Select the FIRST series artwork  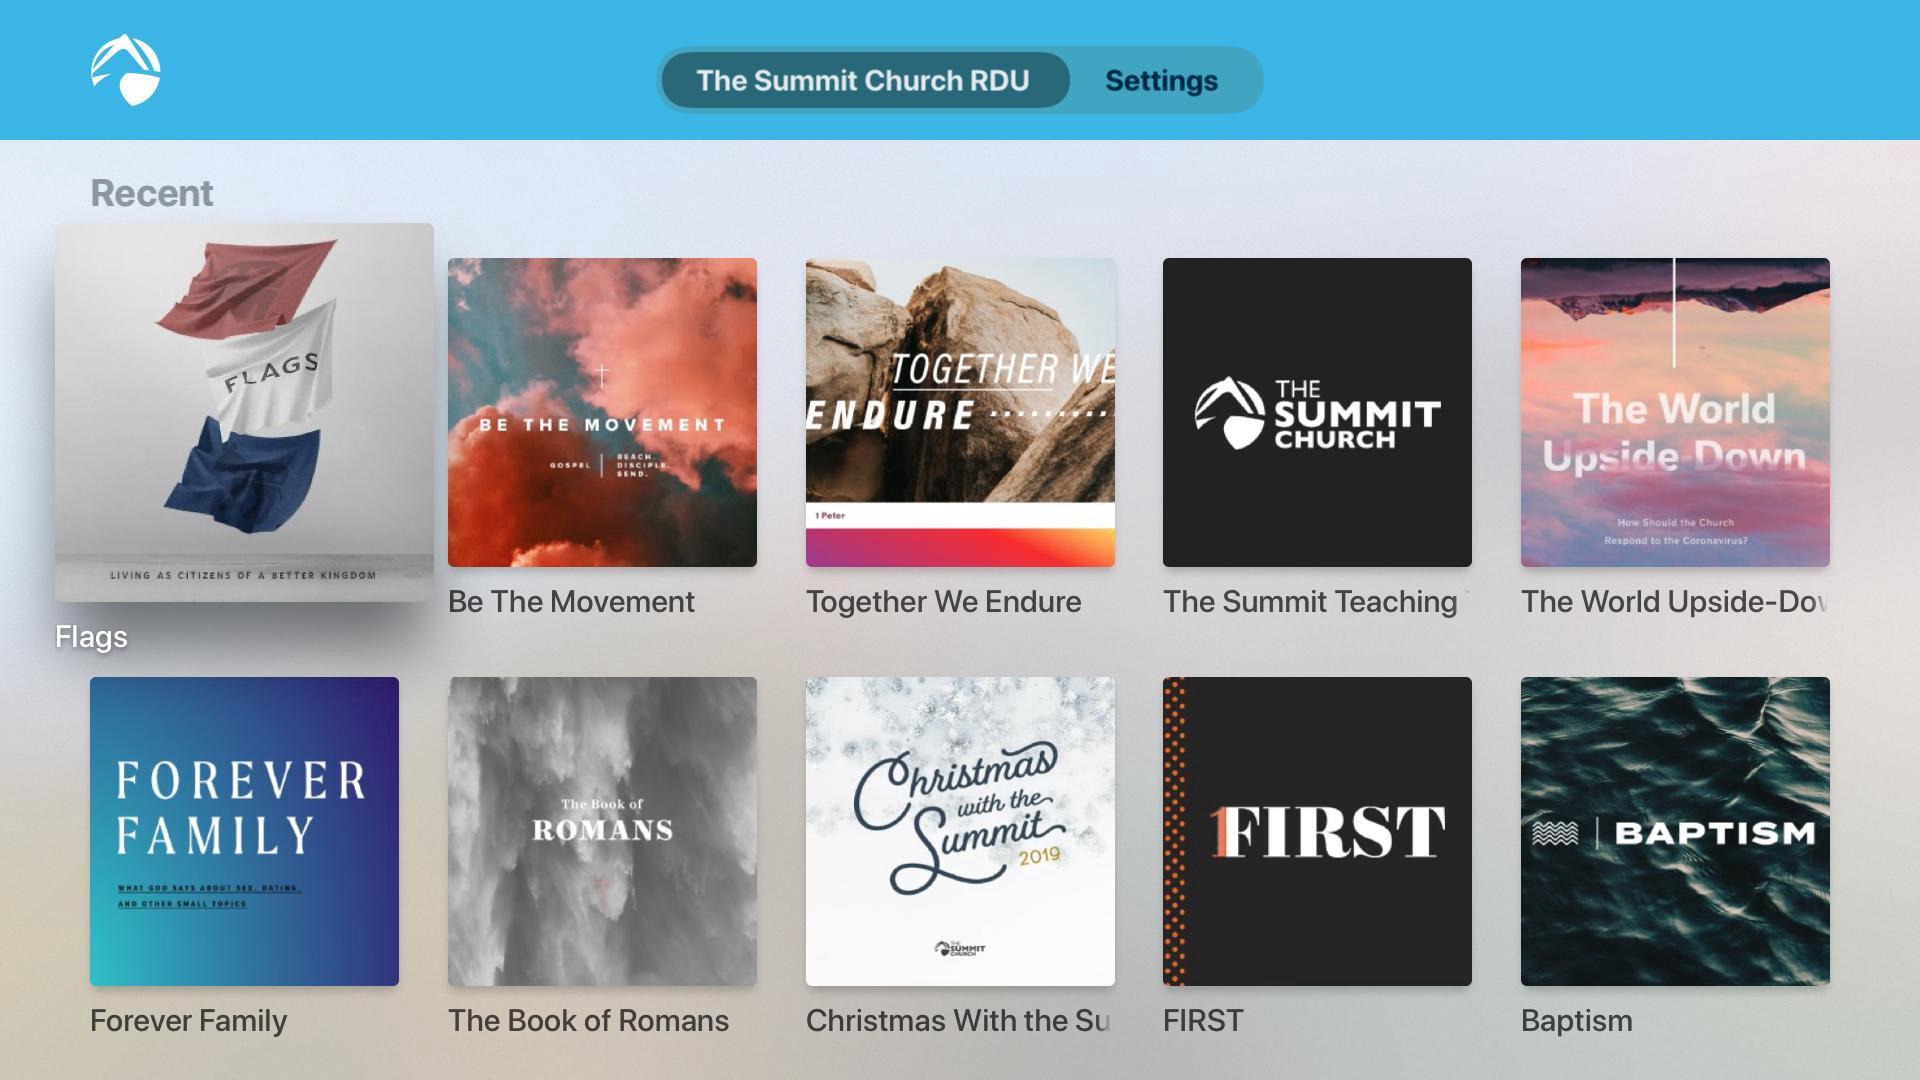(1317, 831)
